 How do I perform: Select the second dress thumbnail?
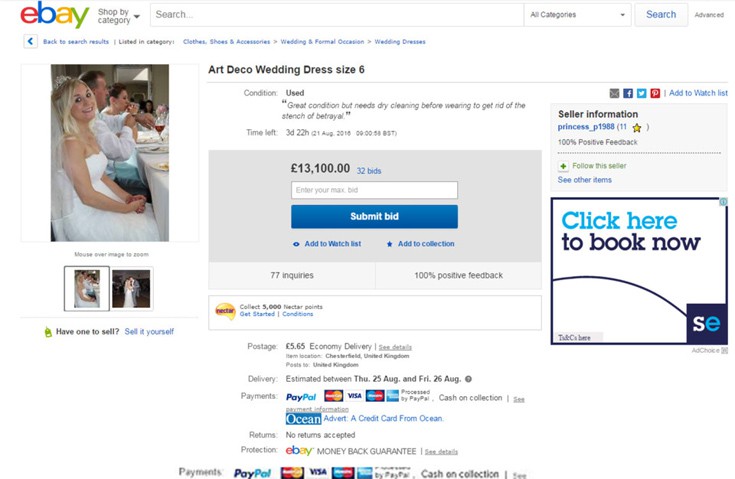coord(131,288)
